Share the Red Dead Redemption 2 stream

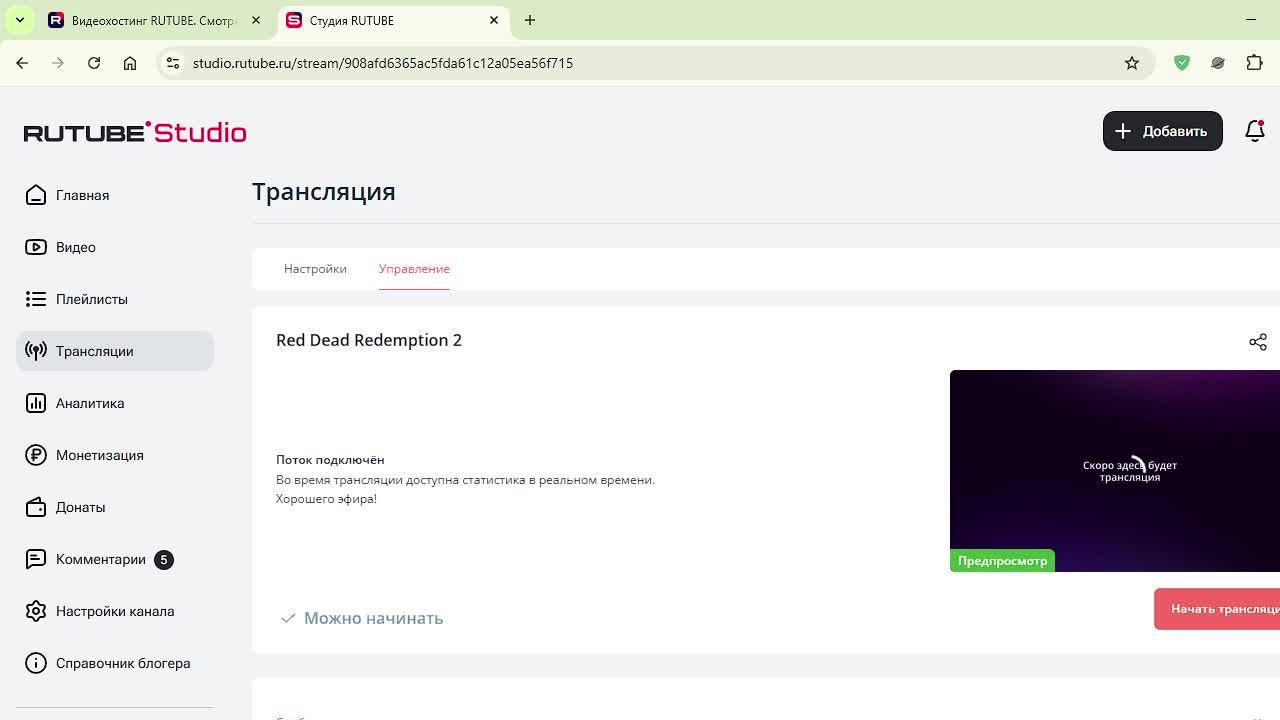pos(1258,342)
